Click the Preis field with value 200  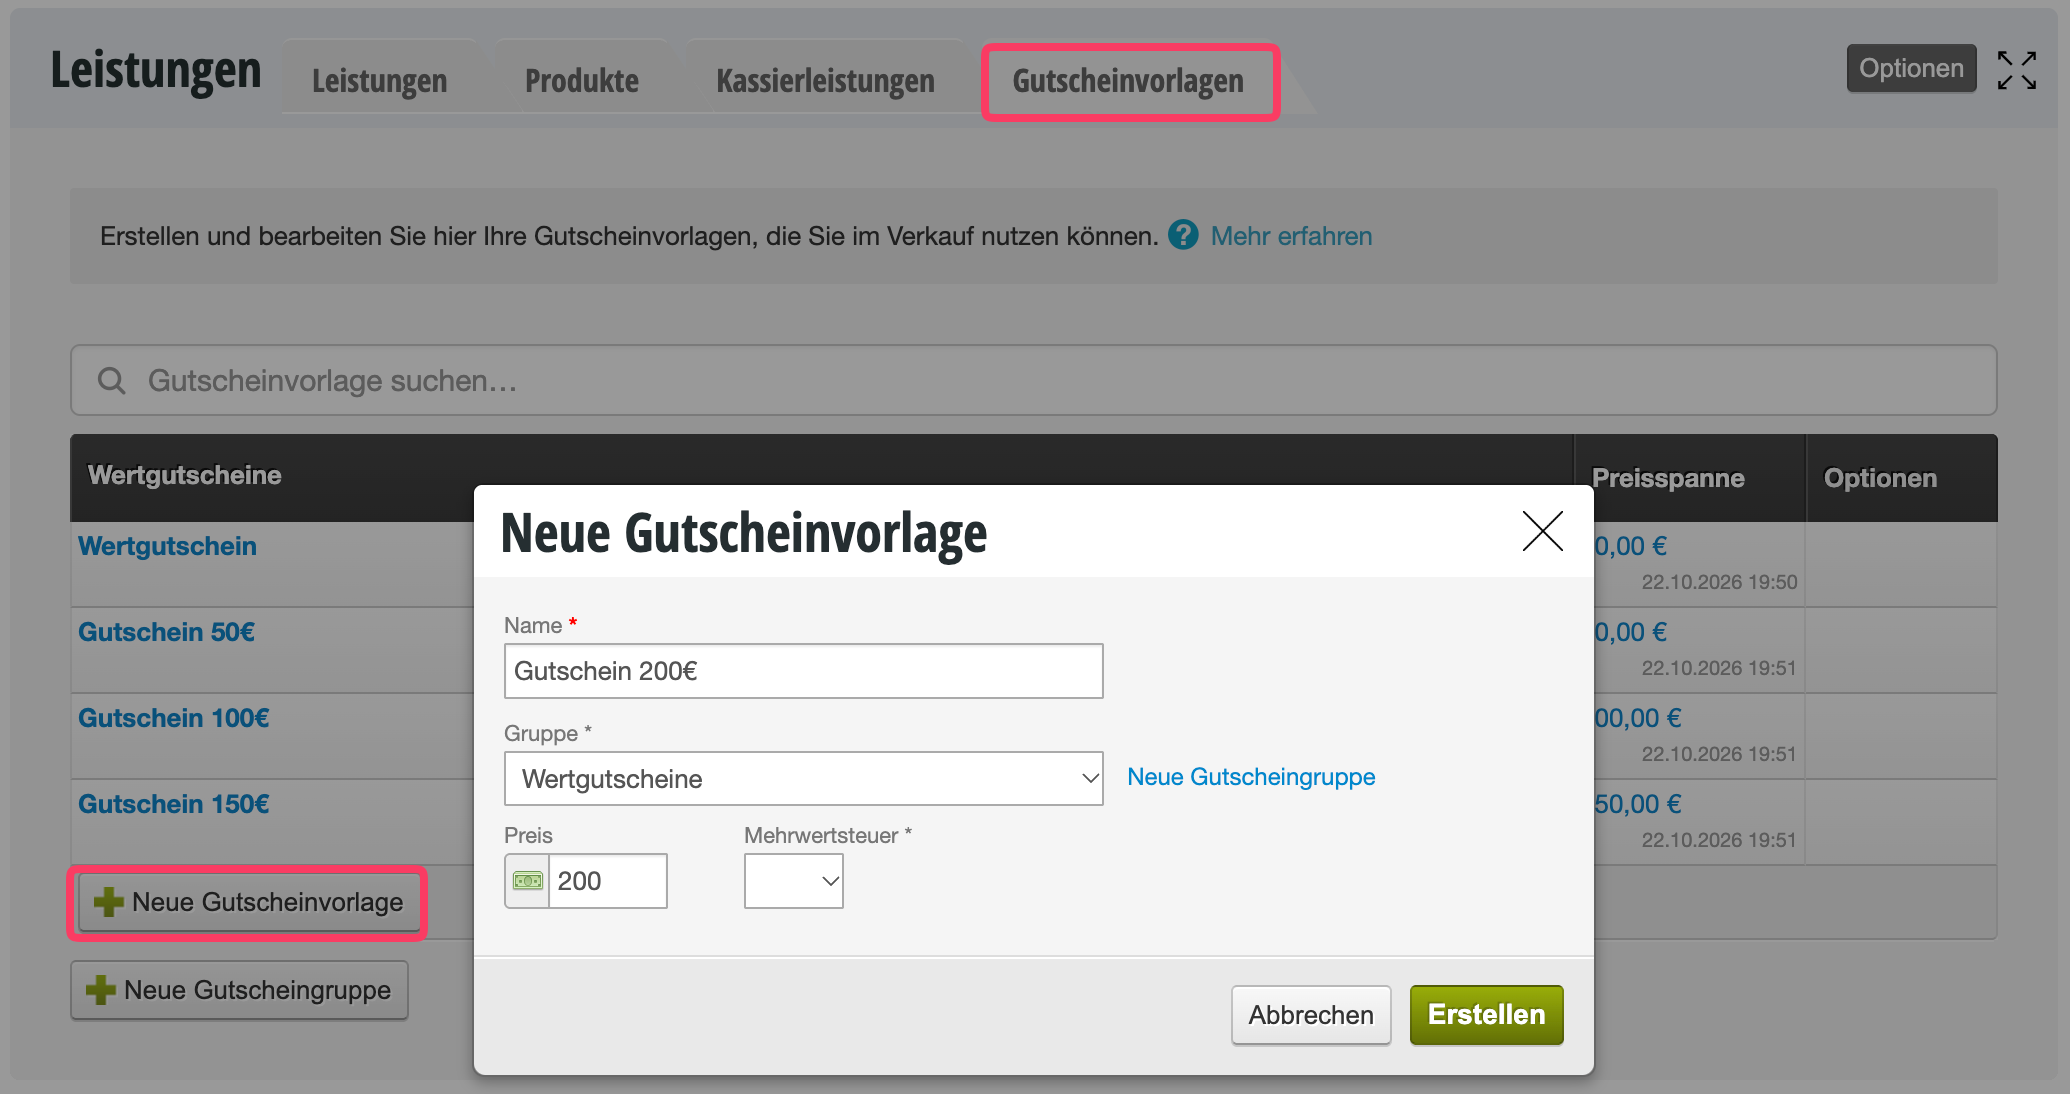(608, 881)
